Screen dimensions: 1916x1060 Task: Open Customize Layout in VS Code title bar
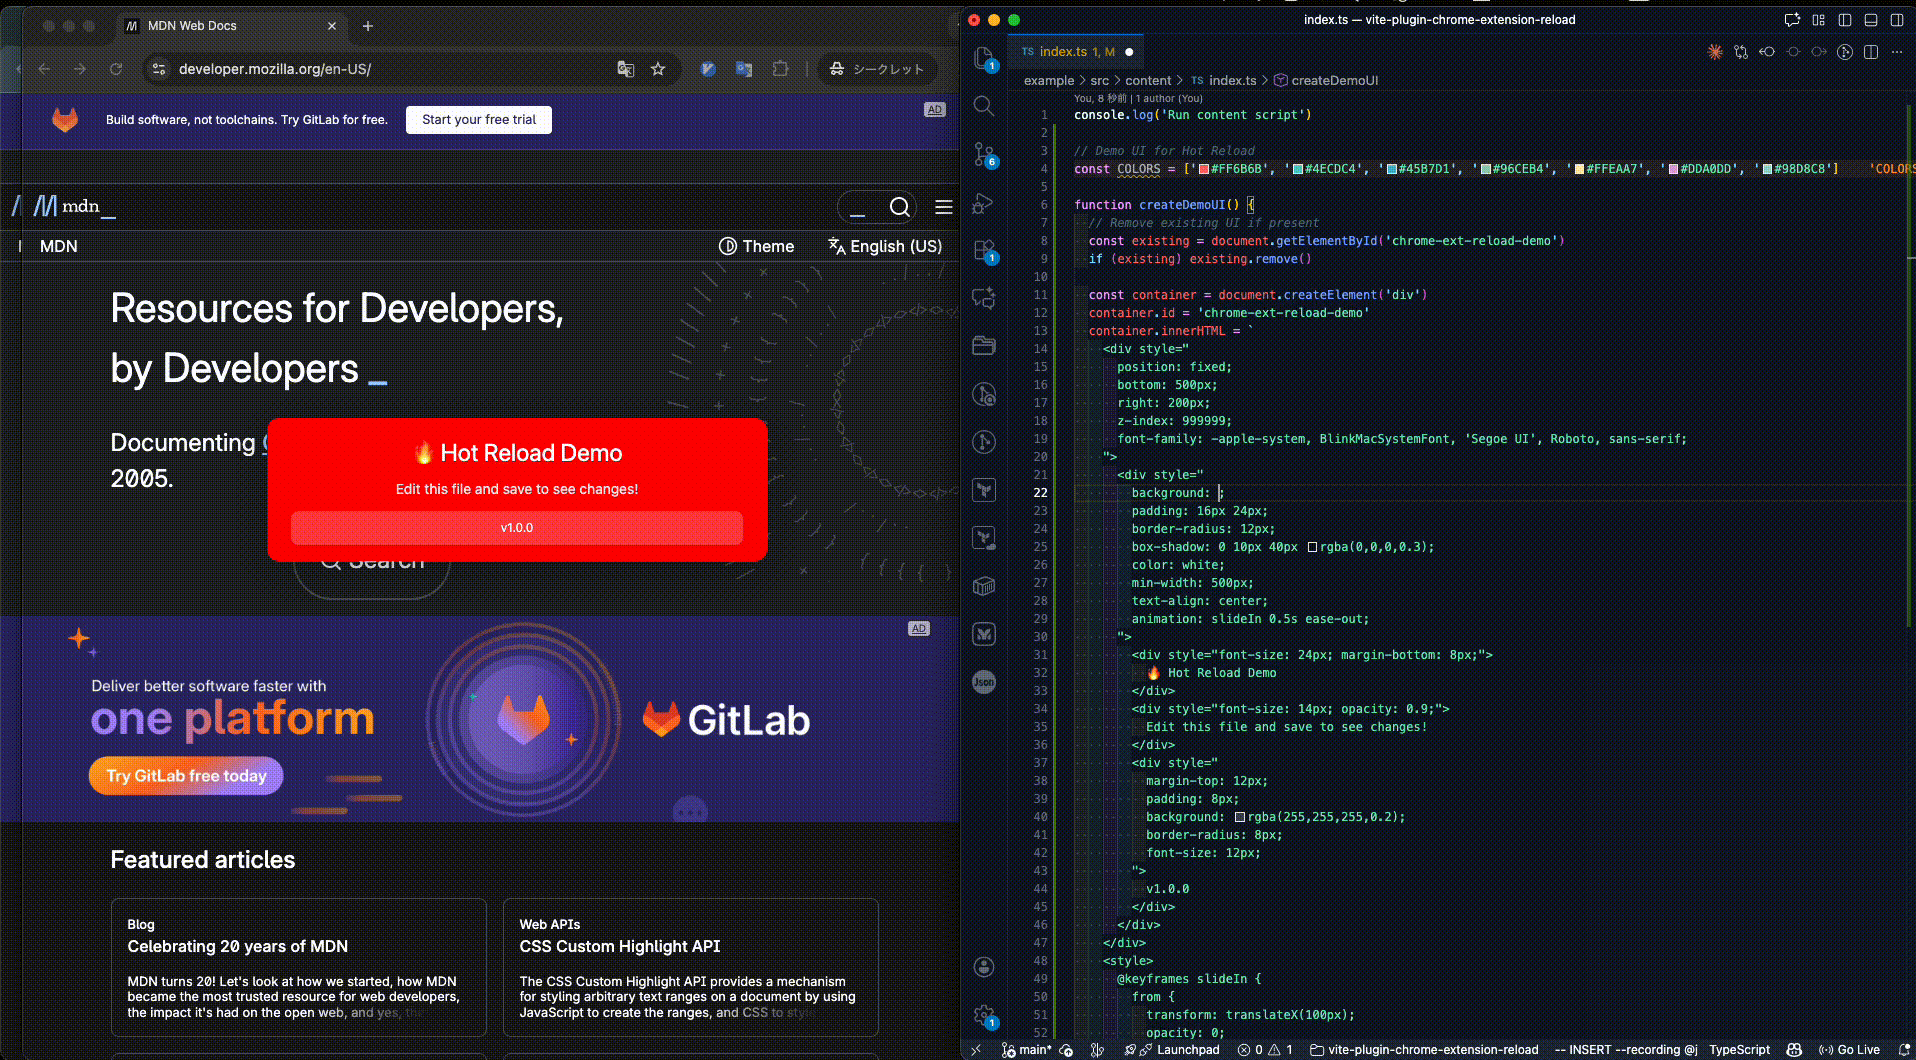1819,20
